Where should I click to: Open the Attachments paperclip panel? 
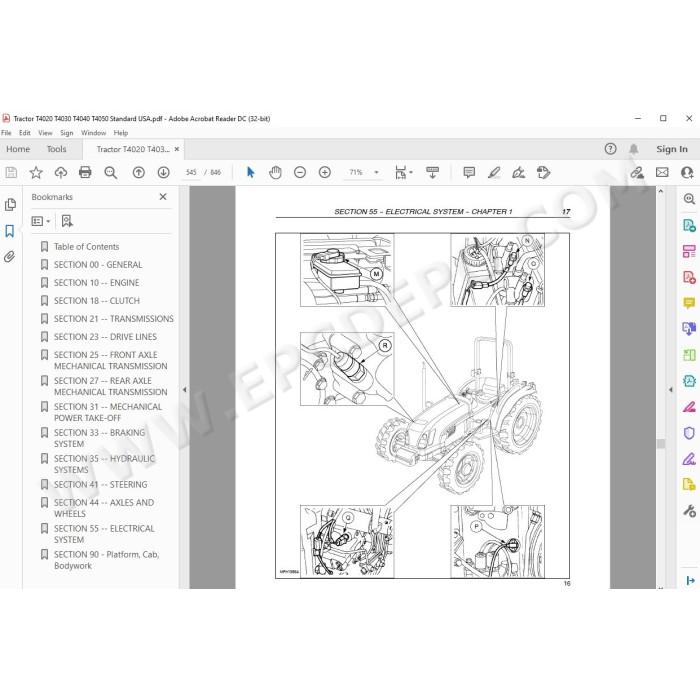click(x=9, y=257)
